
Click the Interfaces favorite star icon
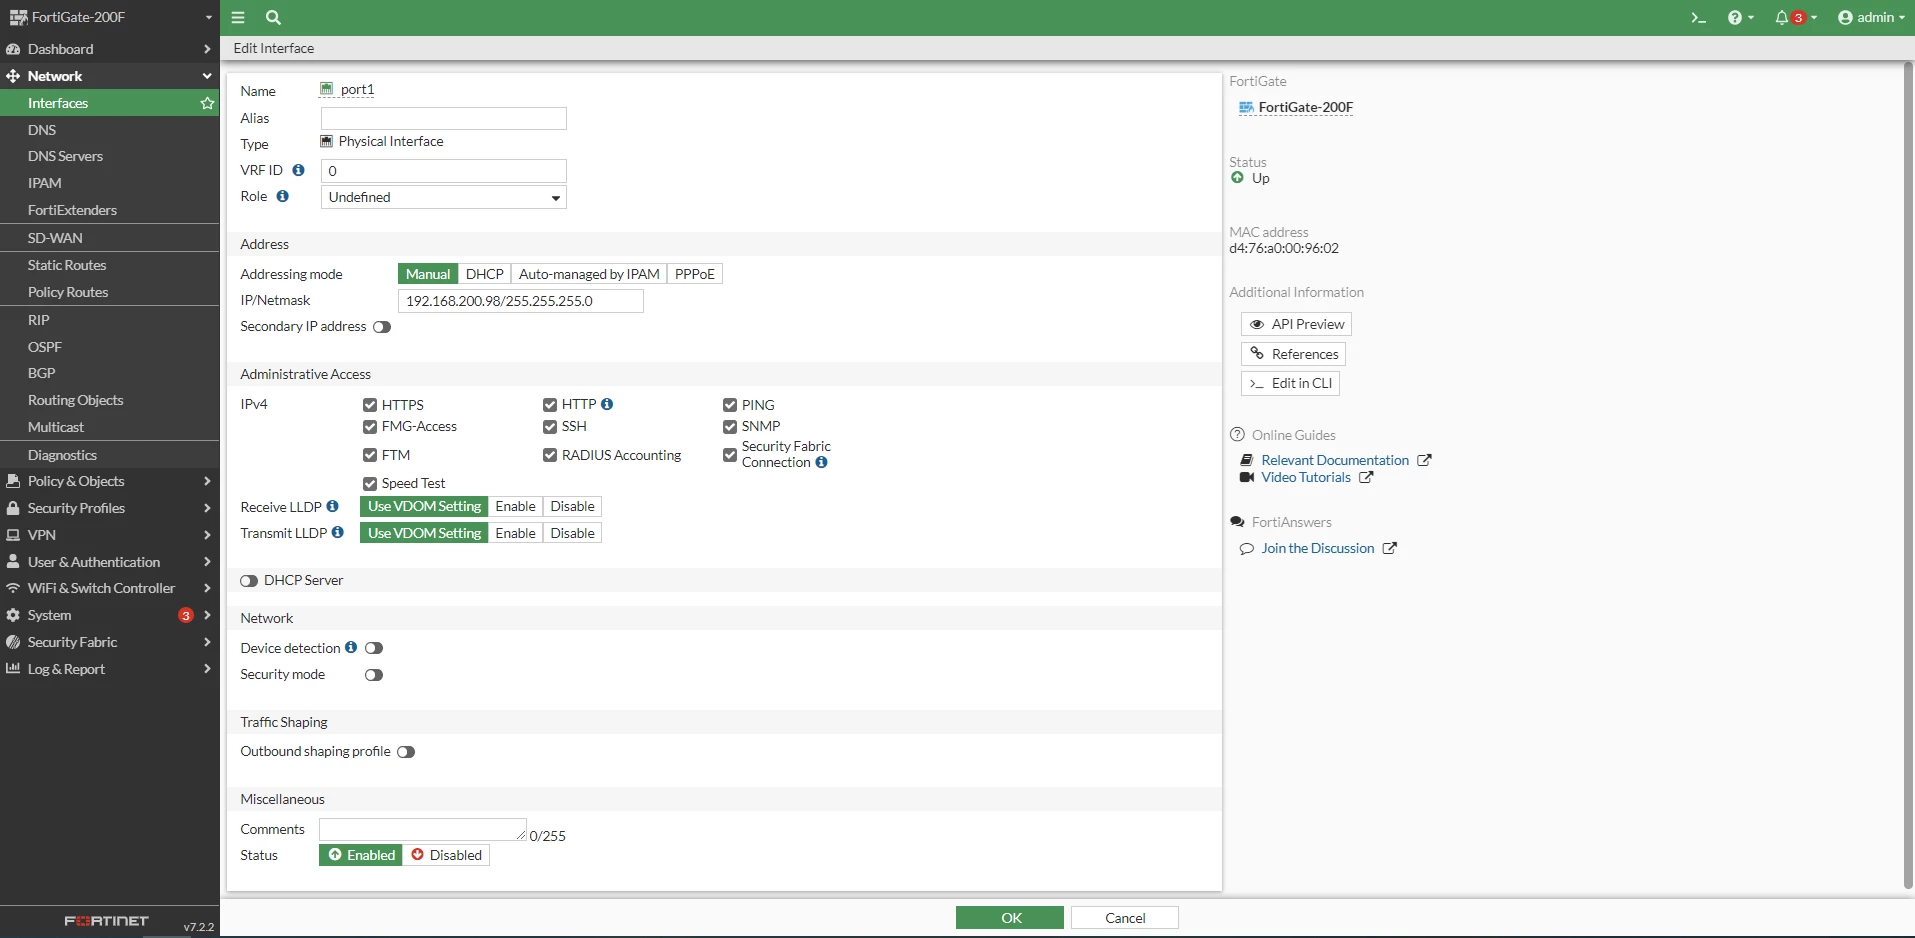pyautogui.click(x=207, y=103)
